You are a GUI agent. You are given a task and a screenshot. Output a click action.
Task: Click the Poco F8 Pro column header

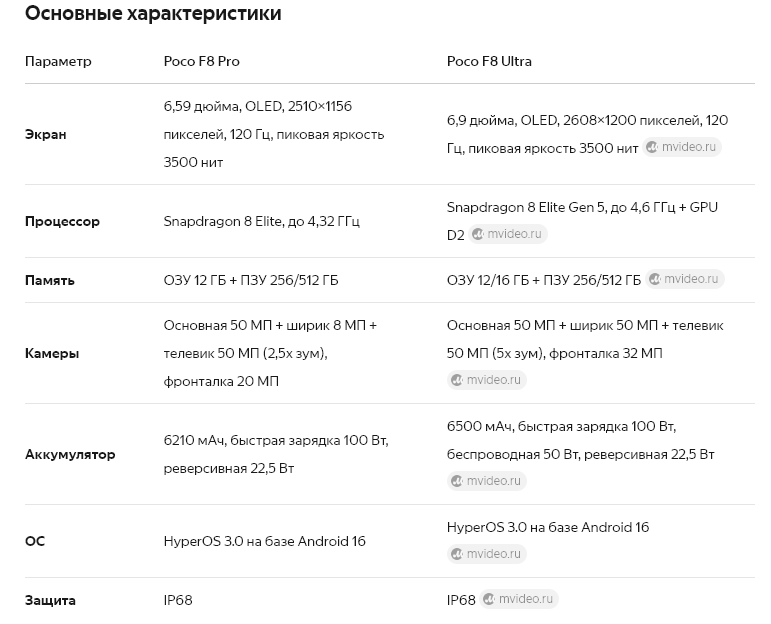coord(201,61)
